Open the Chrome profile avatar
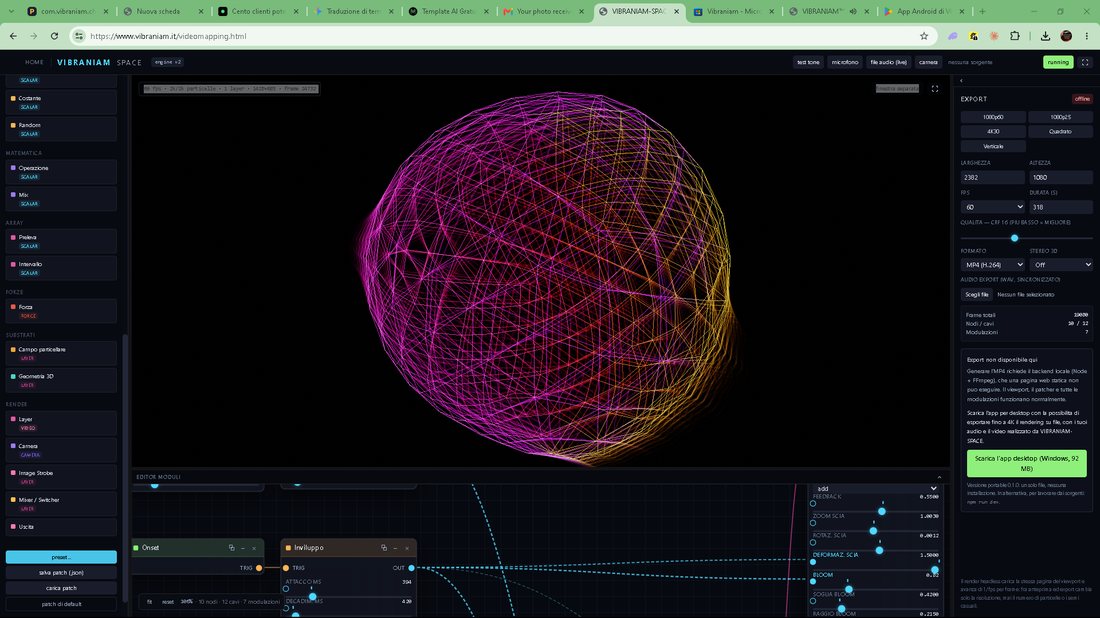This screenshot has width=1100, height=618. [1066, 36]
